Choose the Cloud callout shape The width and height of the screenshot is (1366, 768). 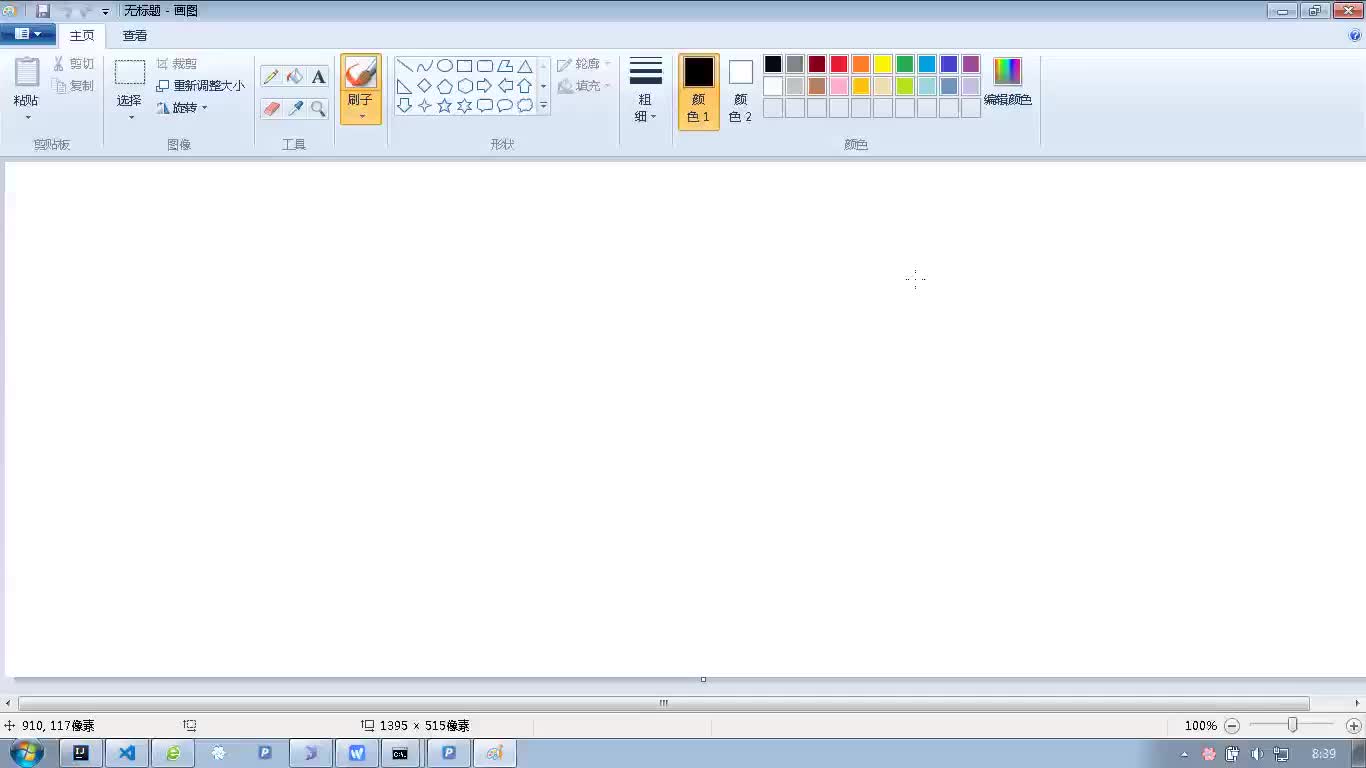click(525, 105)
